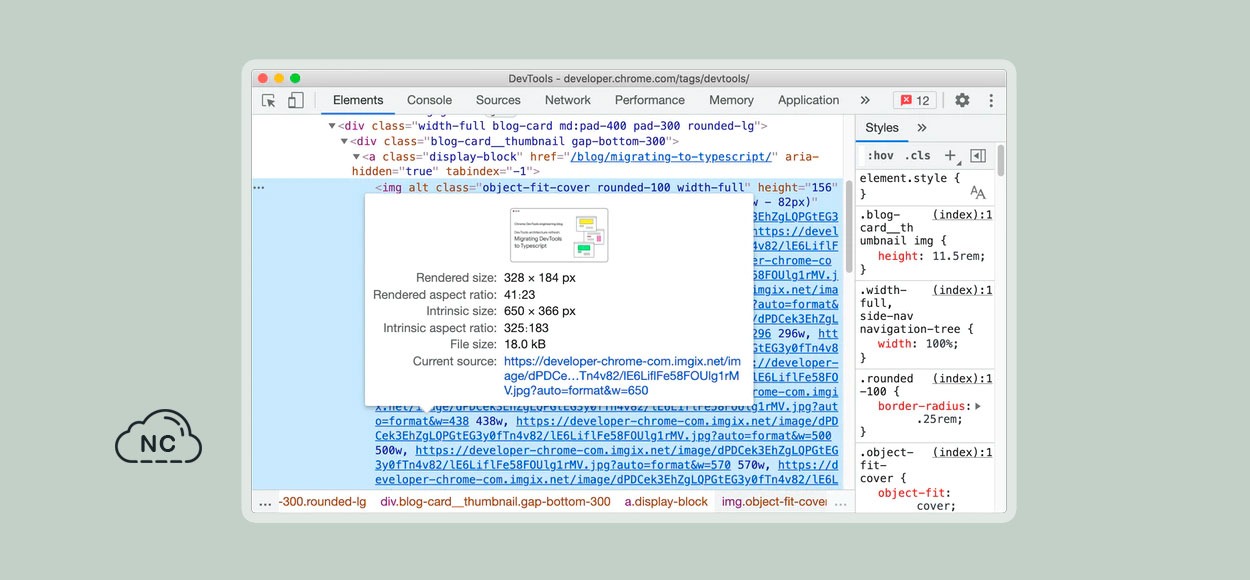Collapse the display-block anchor node
The width and height of the screenshot is (1250, 580).
click(356, 157)
